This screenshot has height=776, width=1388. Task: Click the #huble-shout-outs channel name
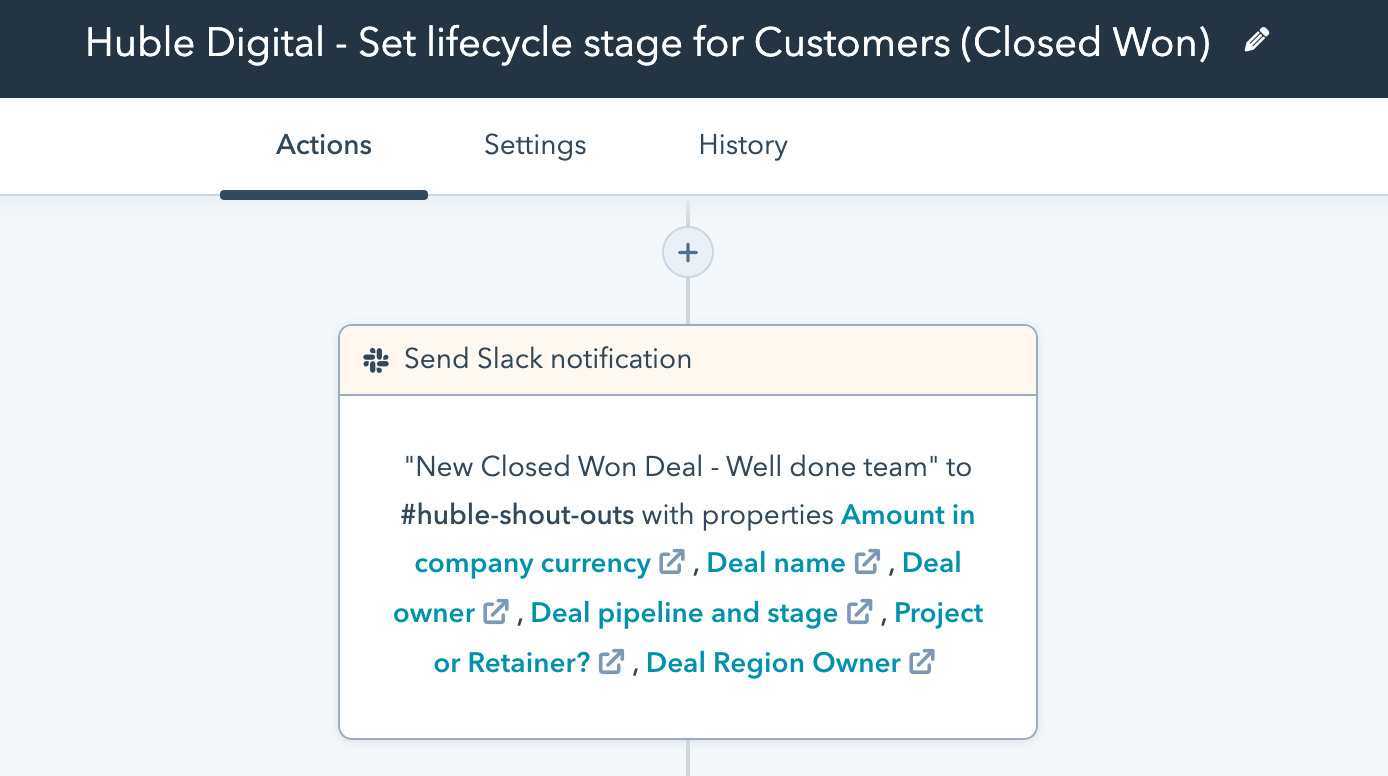point(517,515)
